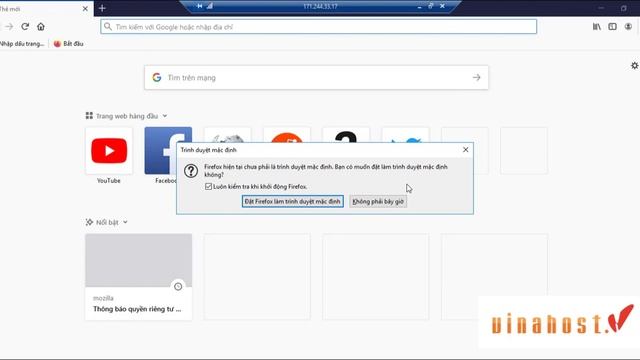This screenshot has width=640, height=360.
Task: Open 'Nhập dấu trang...' bookmark item
Action: [22, 44]
